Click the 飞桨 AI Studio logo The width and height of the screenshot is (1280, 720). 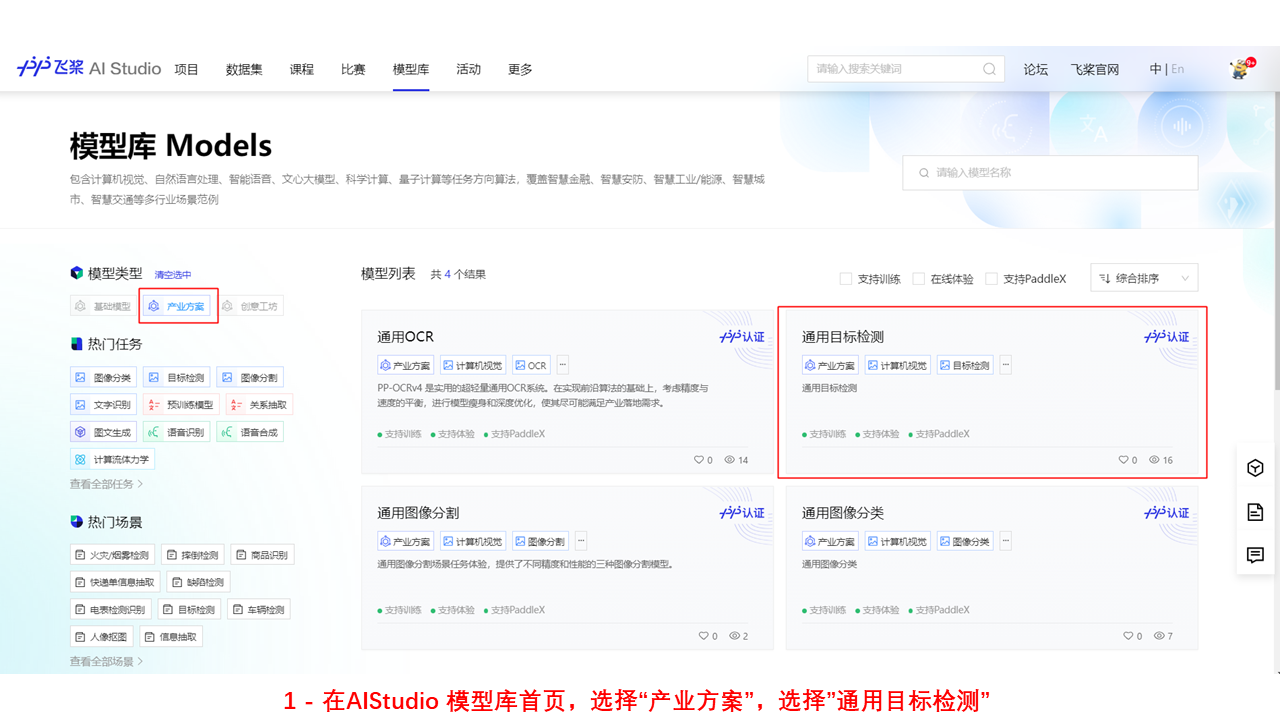89,69
